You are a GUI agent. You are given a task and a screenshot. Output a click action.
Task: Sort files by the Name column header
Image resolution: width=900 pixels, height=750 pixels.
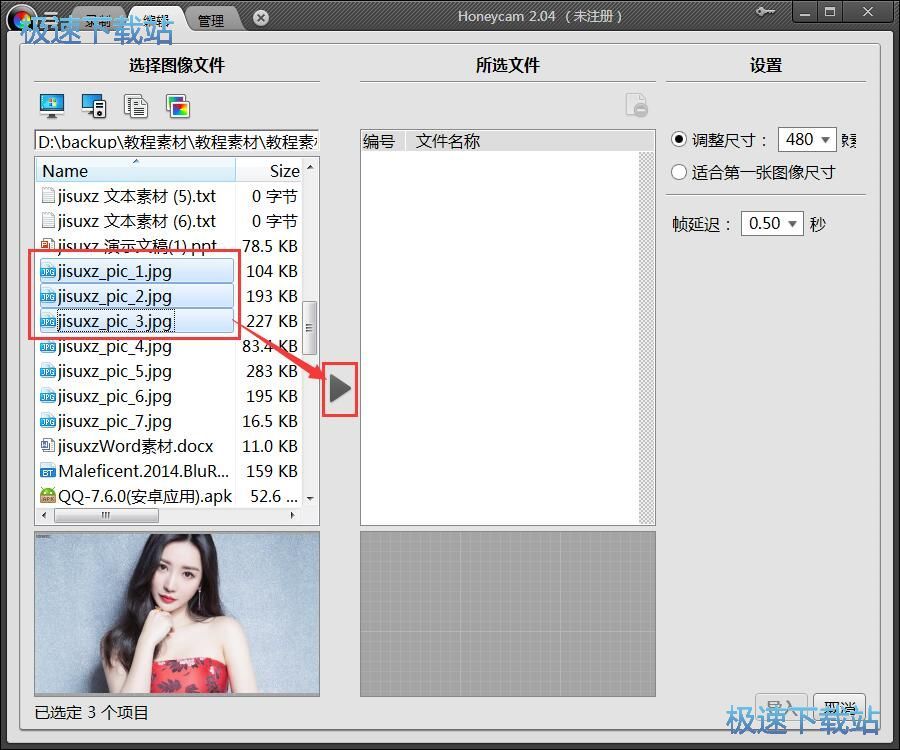(135, 170)
